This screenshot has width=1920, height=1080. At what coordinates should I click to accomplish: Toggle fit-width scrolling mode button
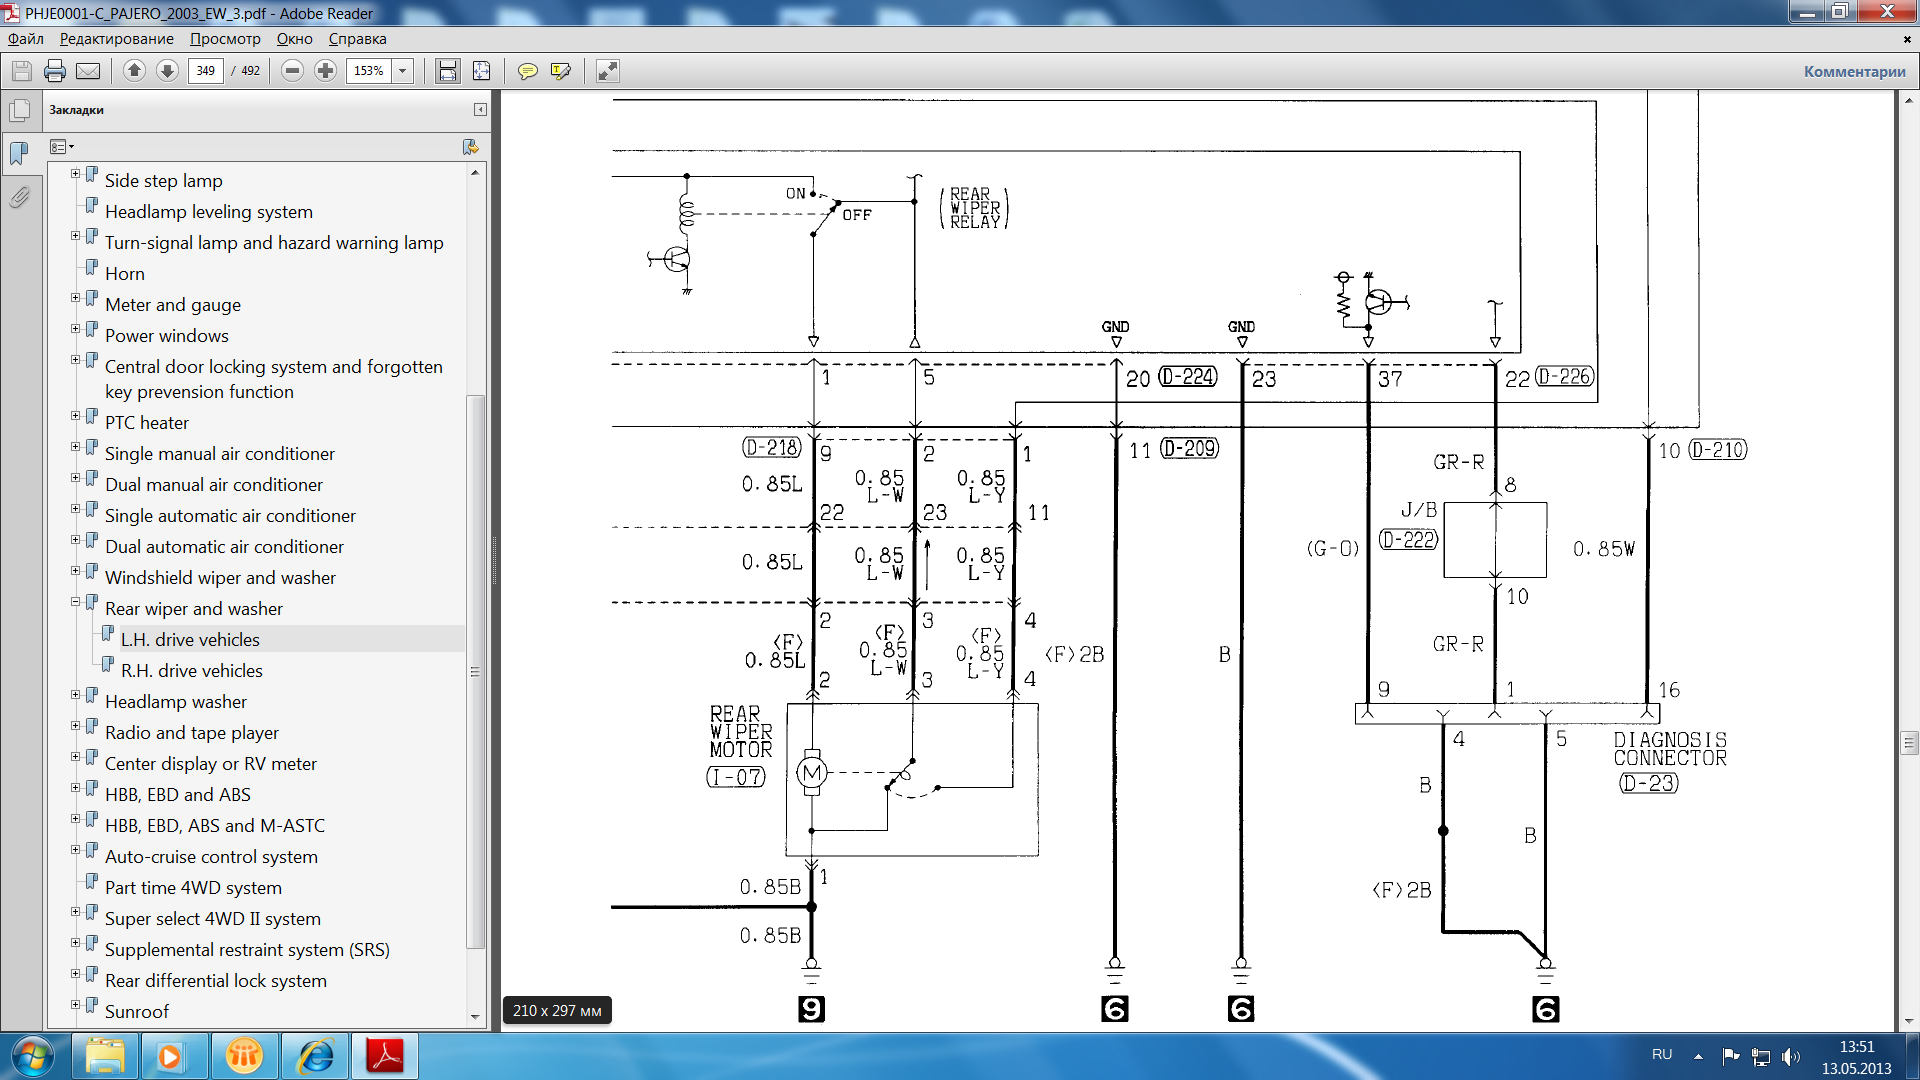tap(447, 71)
